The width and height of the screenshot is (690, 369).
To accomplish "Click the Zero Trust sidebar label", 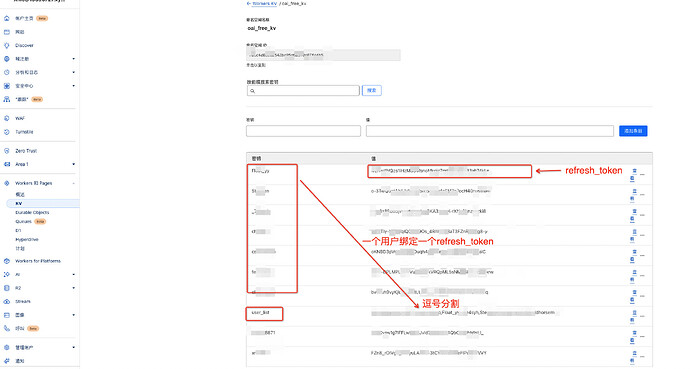I will coord(26,151).
